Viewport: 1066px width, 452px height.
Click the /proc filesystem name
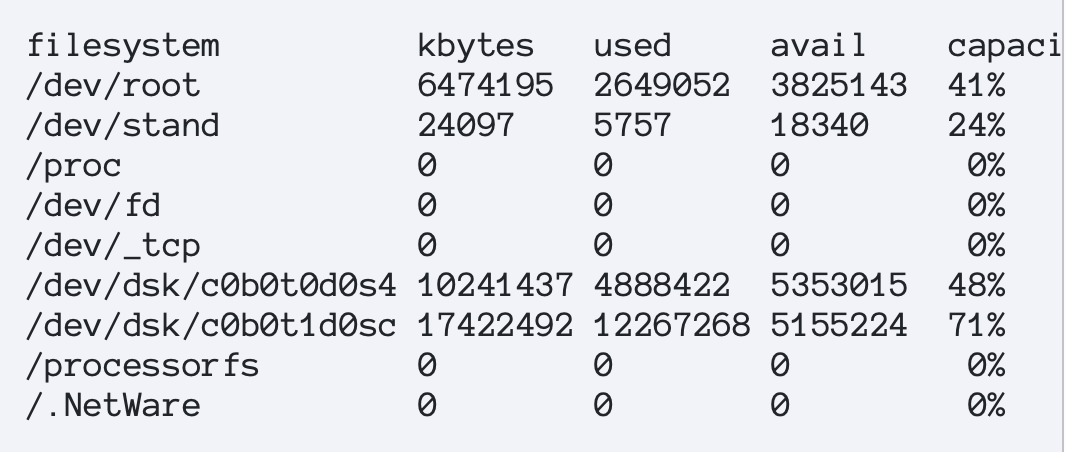[74, 166]
